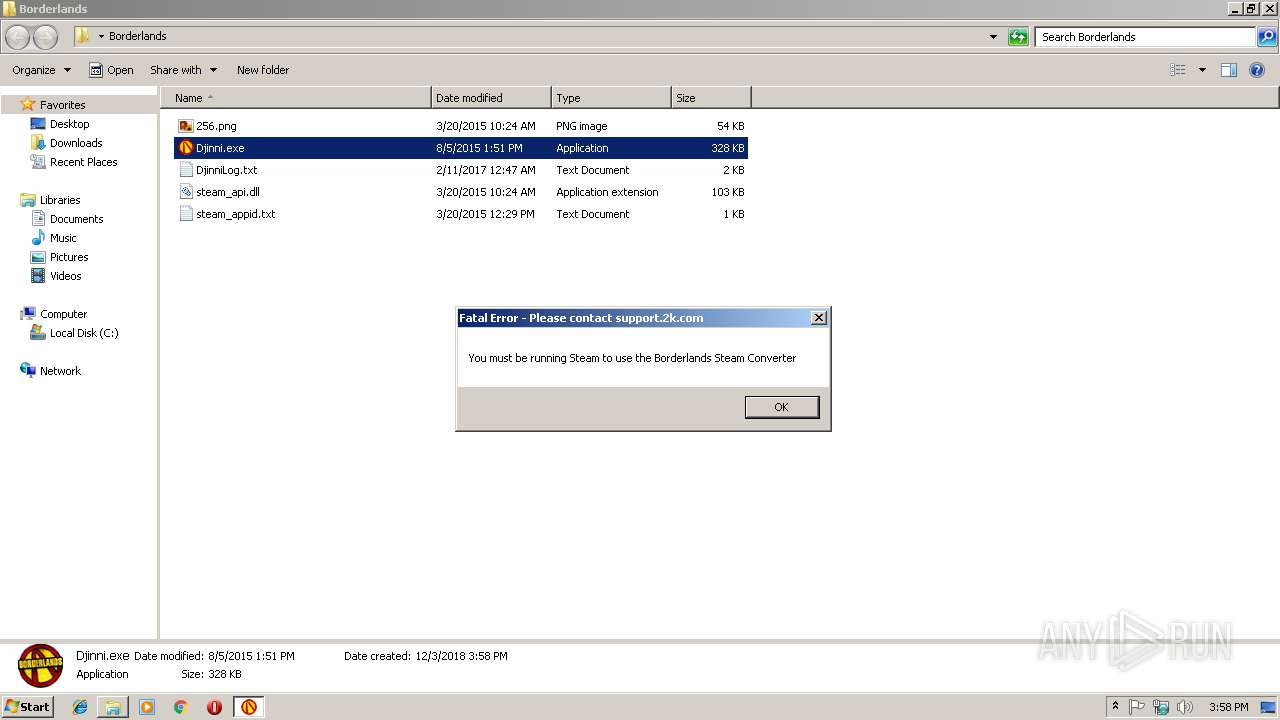Open Windows Explorer taskbar icon
This screenshot has height=720, width=1280.
(x=113, y=707)
